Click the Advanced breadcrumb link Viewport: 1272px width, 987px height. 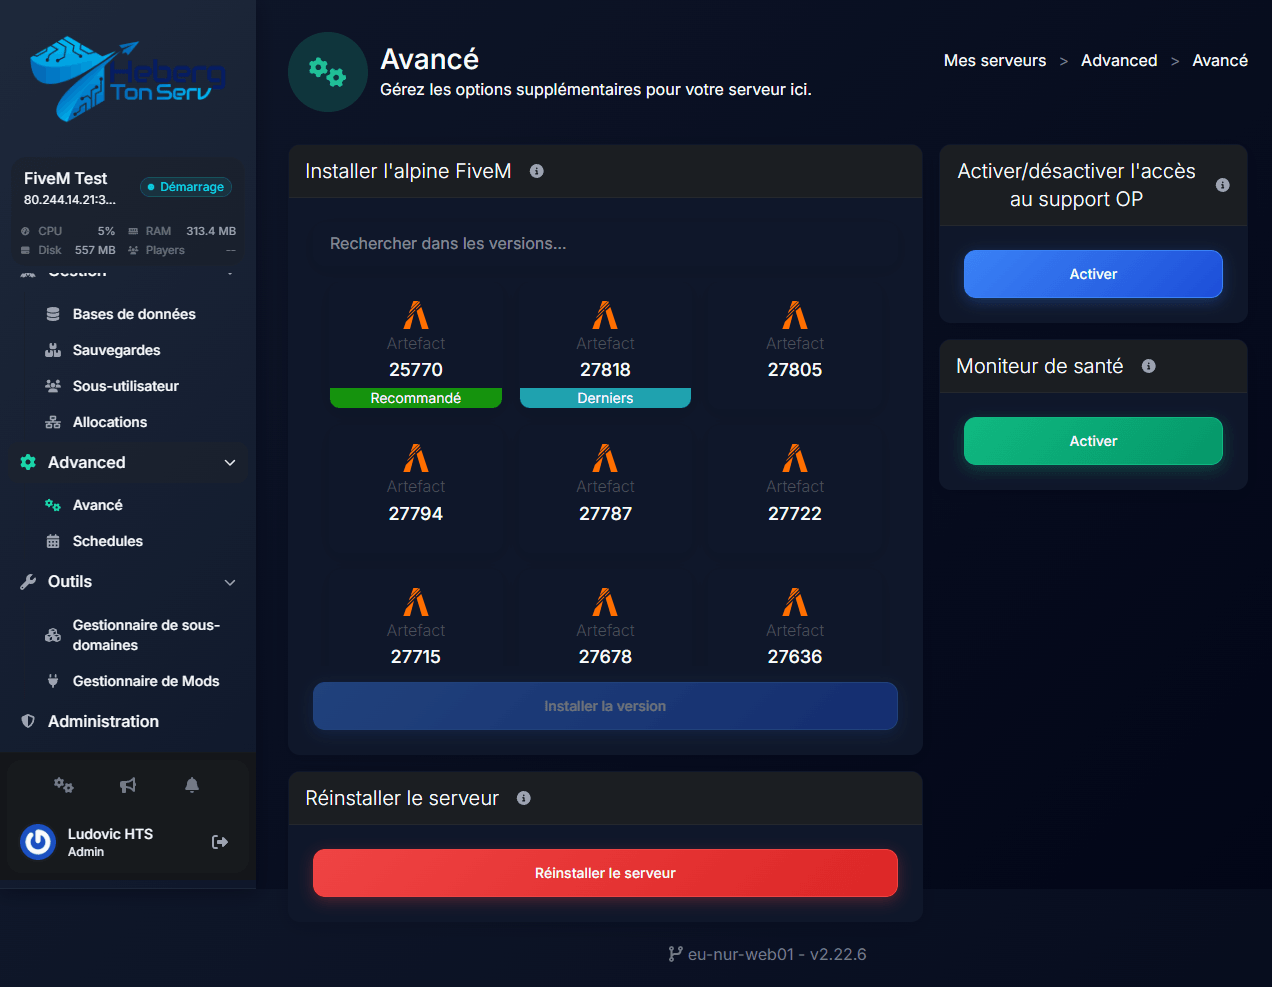(1119, 60)
